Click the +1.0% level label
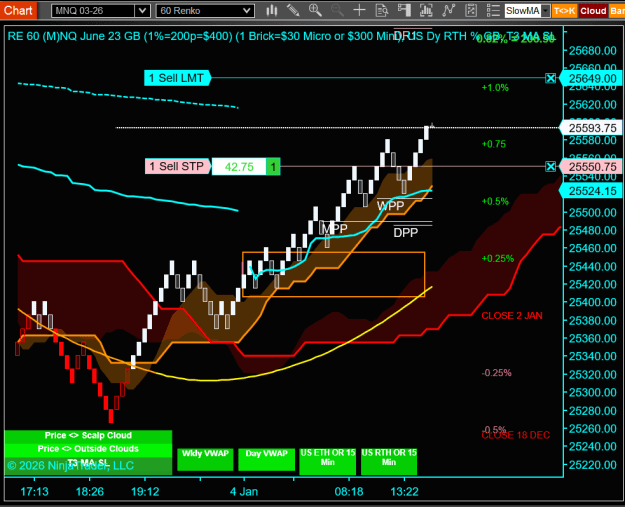This screenshot has height=507, width=625. pos(495,88)
